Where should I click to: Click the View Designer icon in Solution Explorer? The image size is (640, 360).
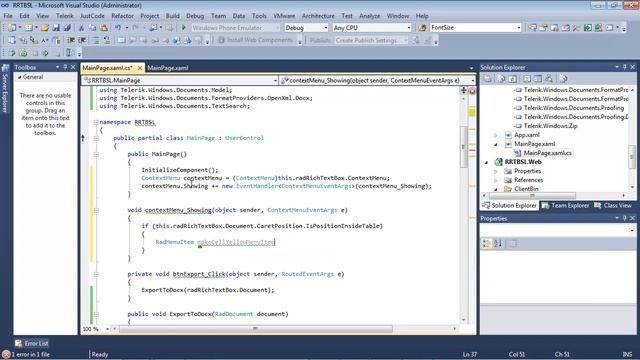pyautogui.click(x=538, y=79)
